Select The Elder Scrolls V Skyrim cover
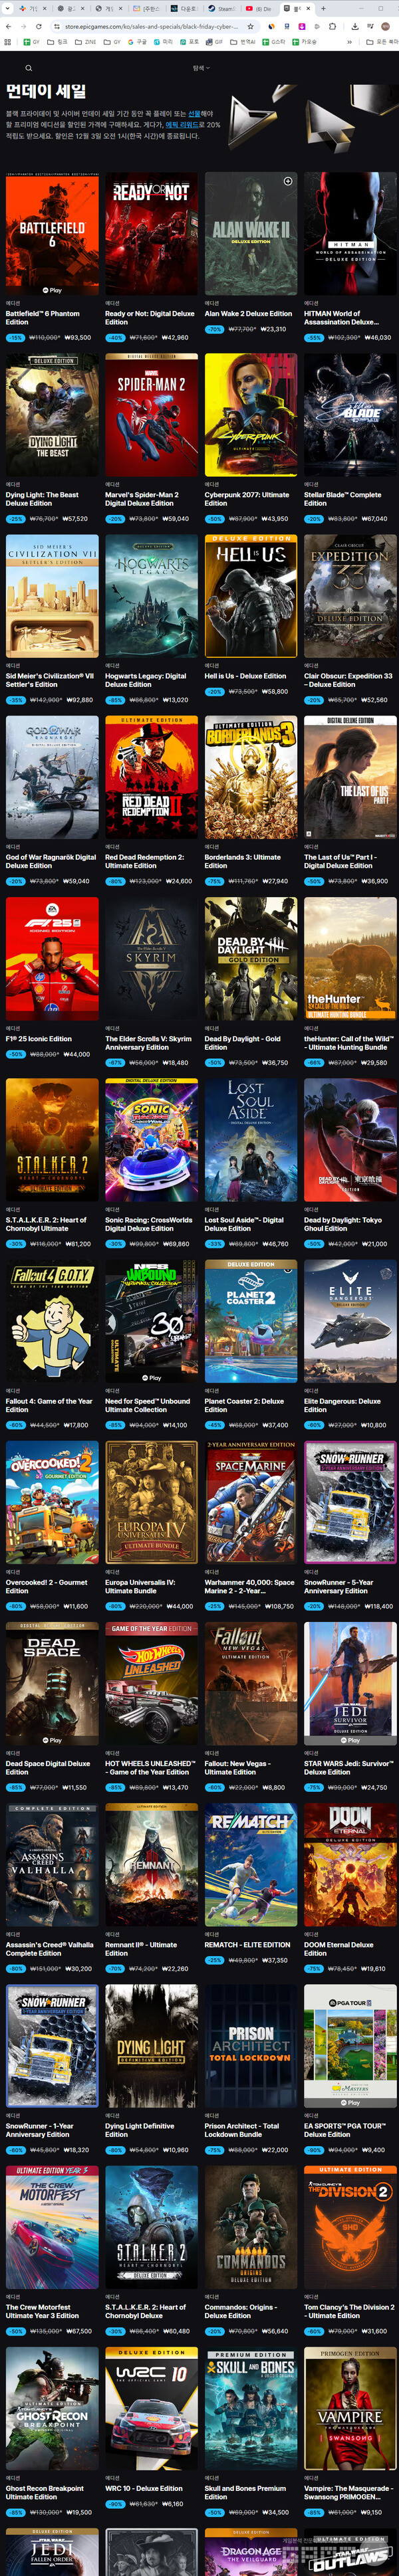The width and height of the screenshot is (399, 2576). tap(151, 958)
